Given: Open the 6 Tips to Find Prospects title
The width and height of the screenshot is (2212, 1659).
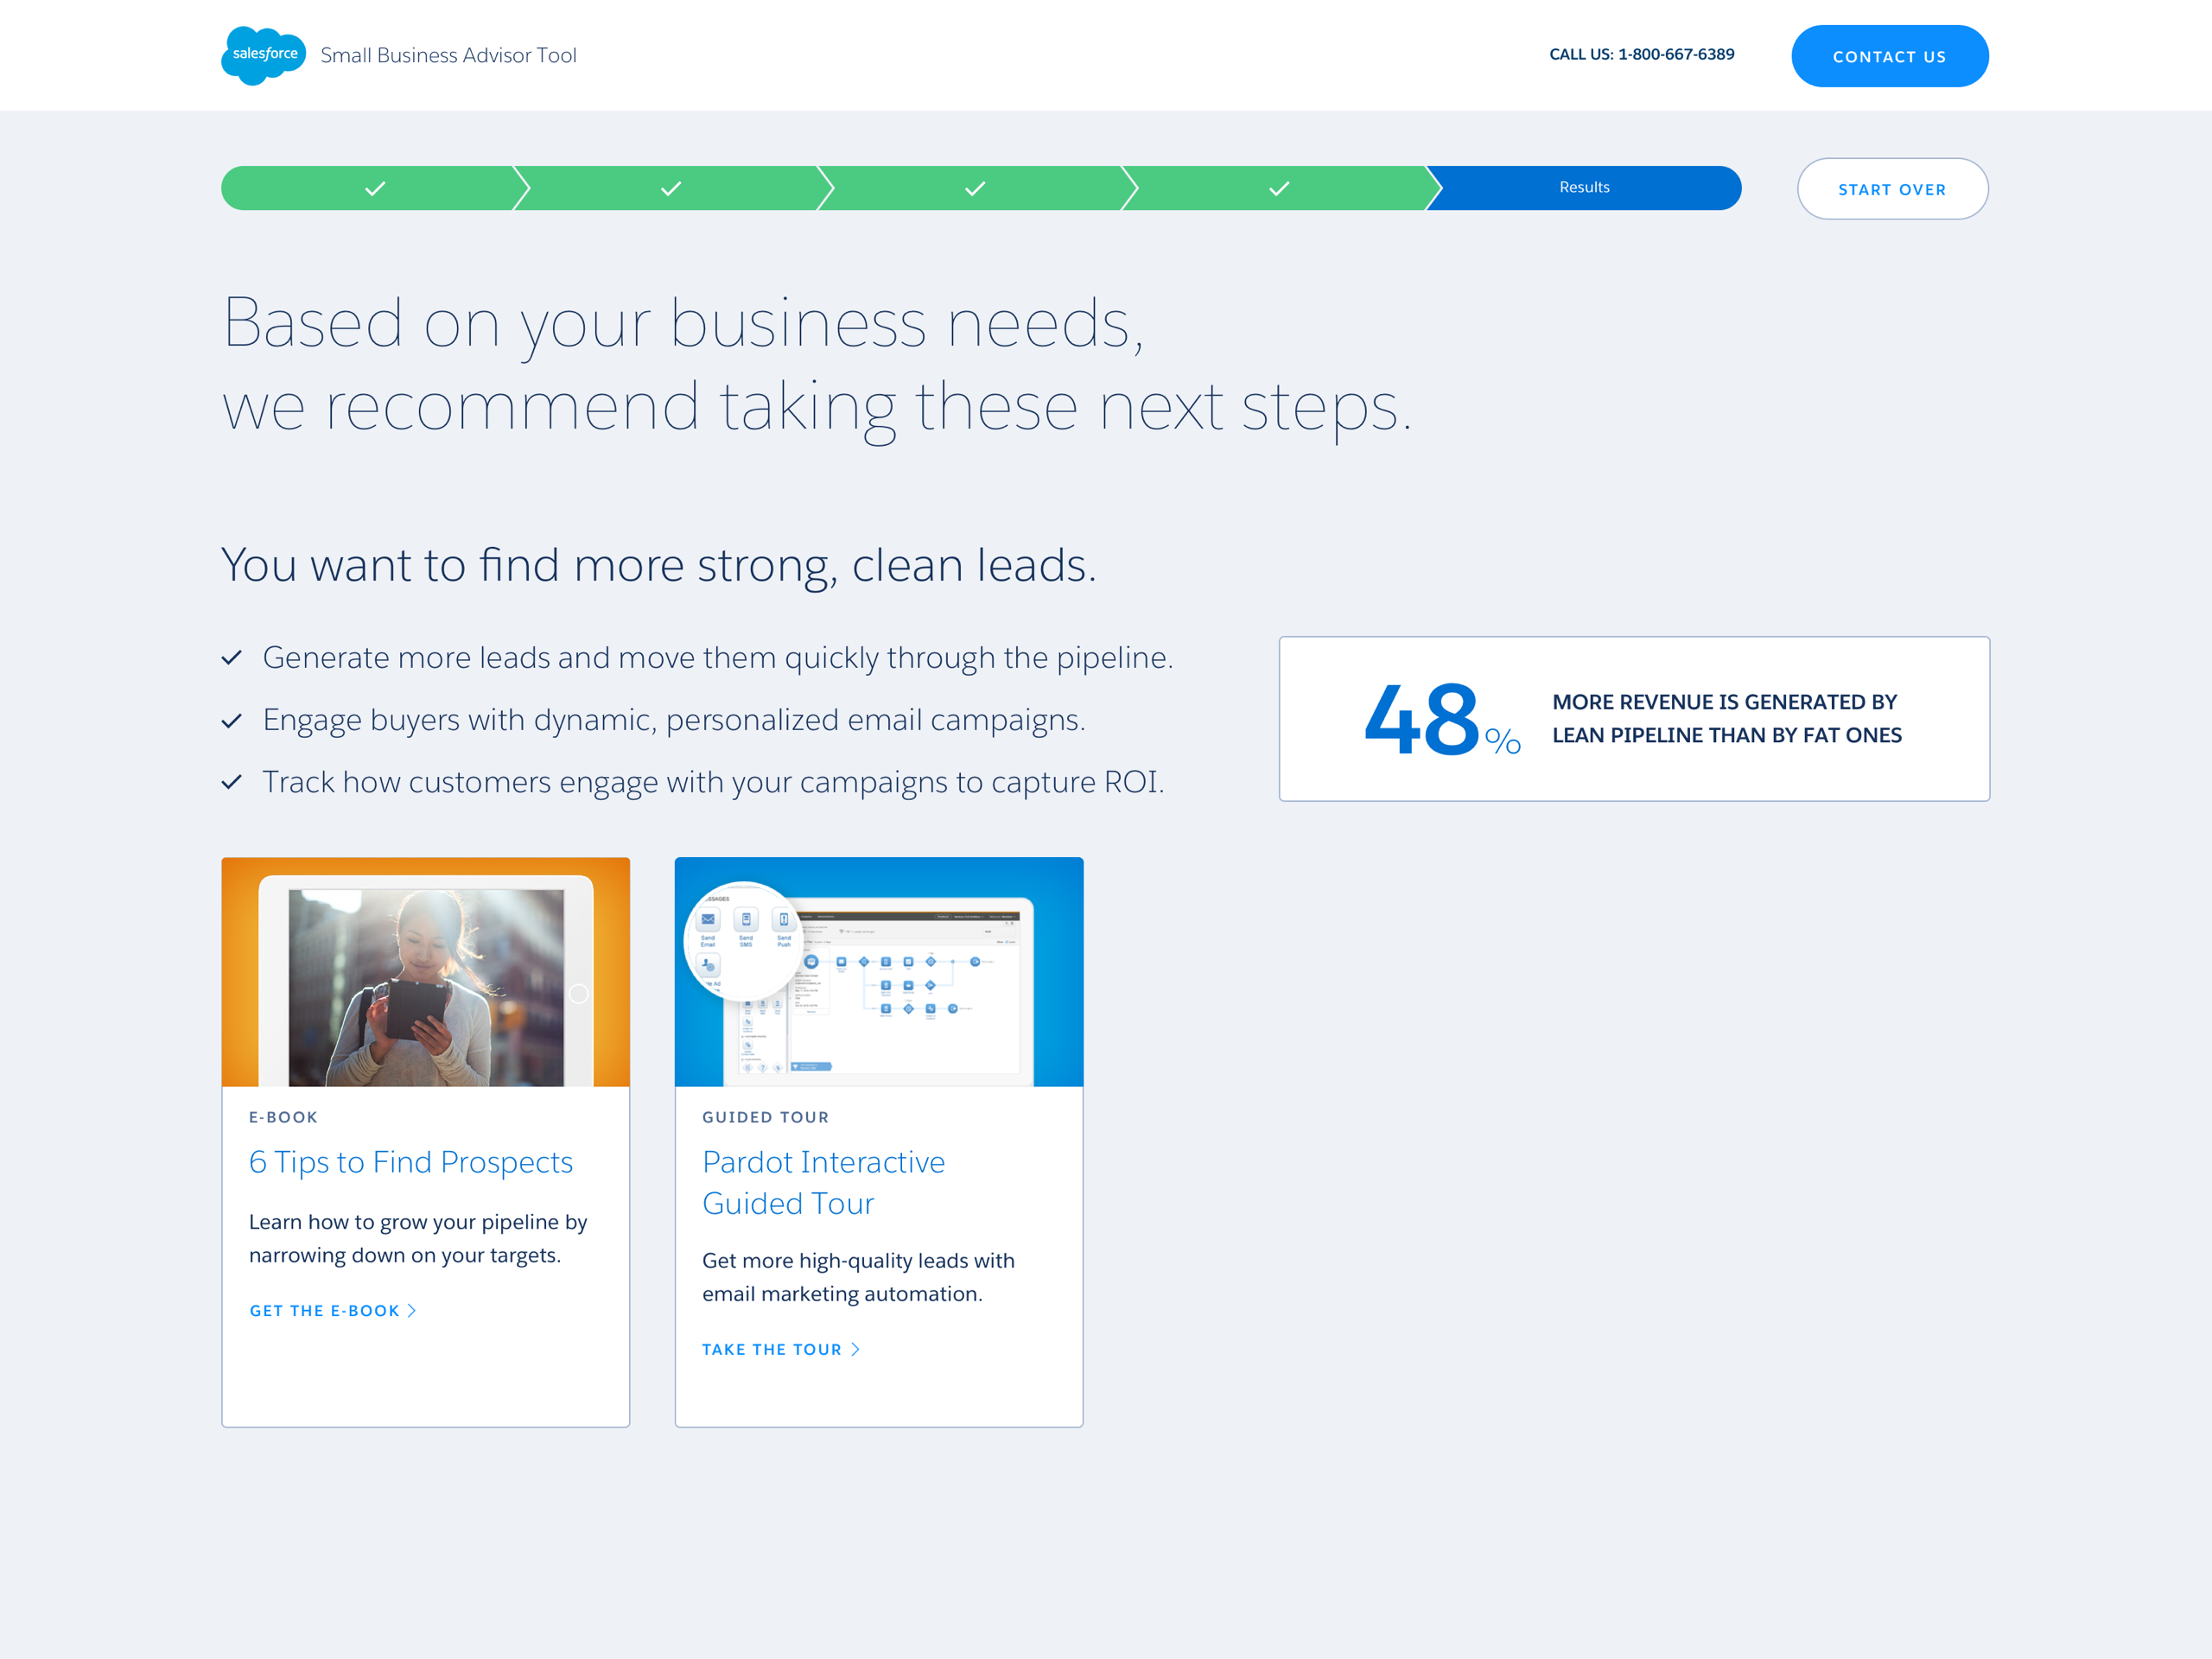Looking at the screenshot, I should pos(410,1162).
